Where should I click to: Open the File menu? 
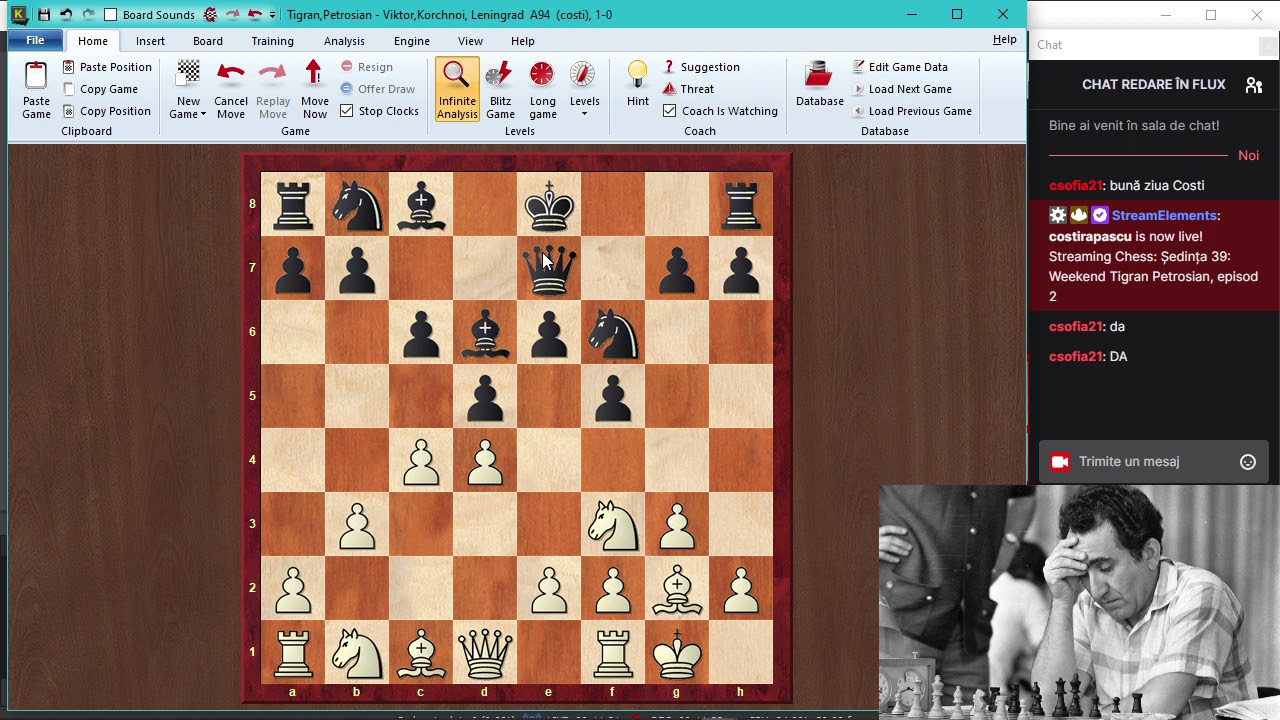pos(35,40)
